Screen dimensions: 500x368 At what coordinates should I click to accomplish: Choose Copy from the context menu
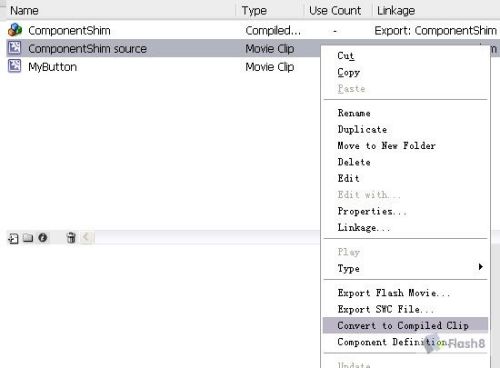coord(349,72)
